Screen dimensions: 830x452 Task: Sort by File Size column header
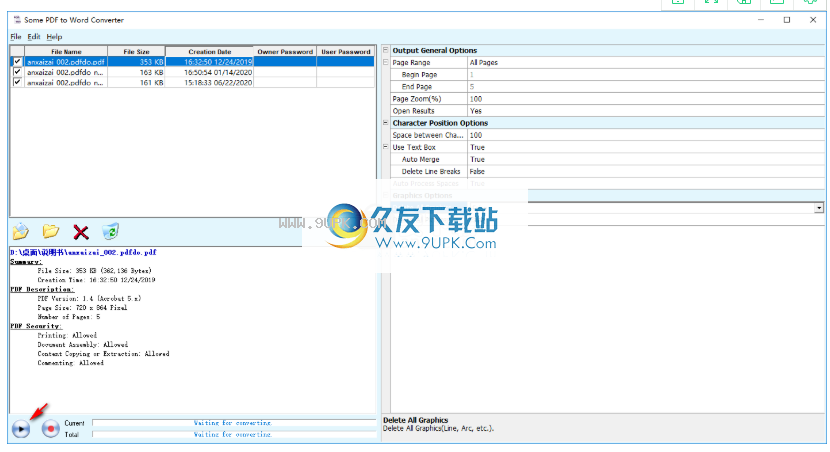(x=137, y=51)
